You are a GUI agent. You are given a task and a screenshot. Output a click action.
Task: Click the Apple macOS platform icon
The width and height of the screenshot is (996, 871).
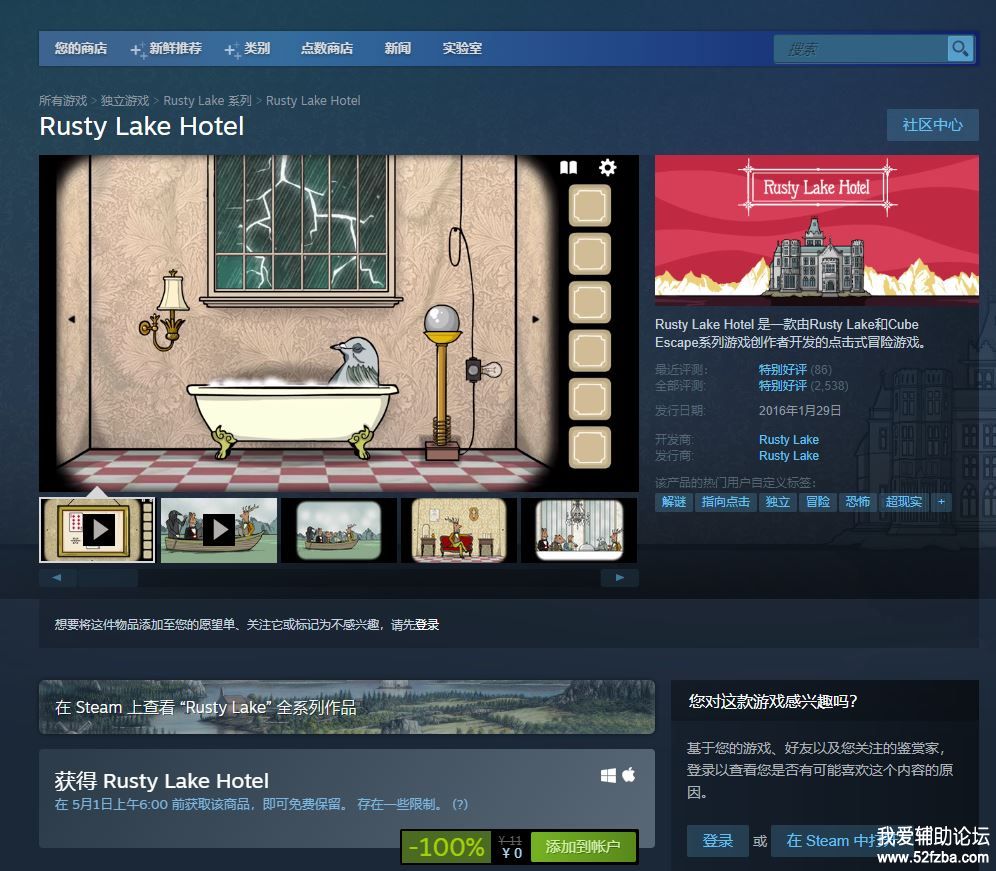click(x=629, y=775)
